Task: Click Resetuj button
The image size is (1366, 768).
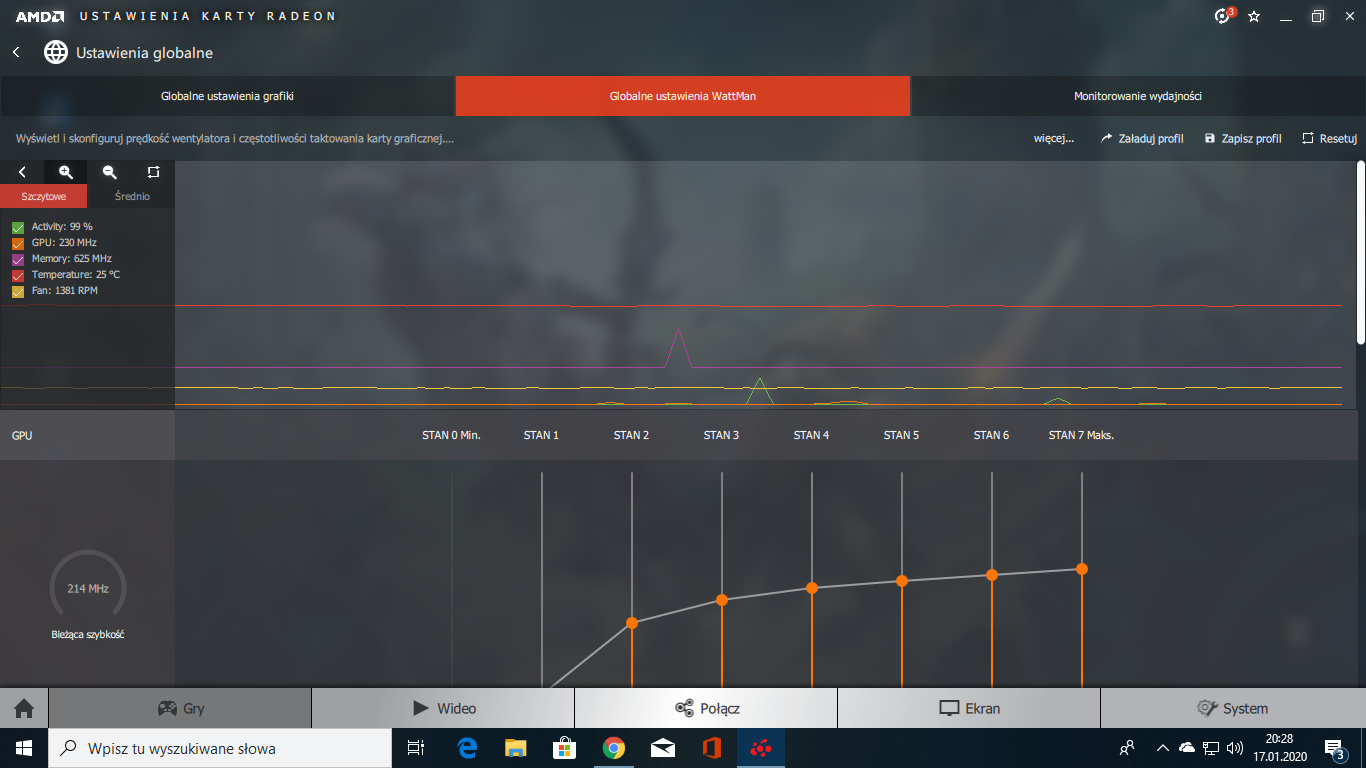Action: (x=1329, y=139)
